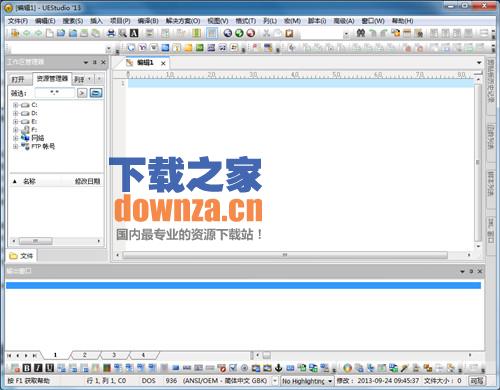
Task: Pin the output window panel
Action: click(471, 271)
